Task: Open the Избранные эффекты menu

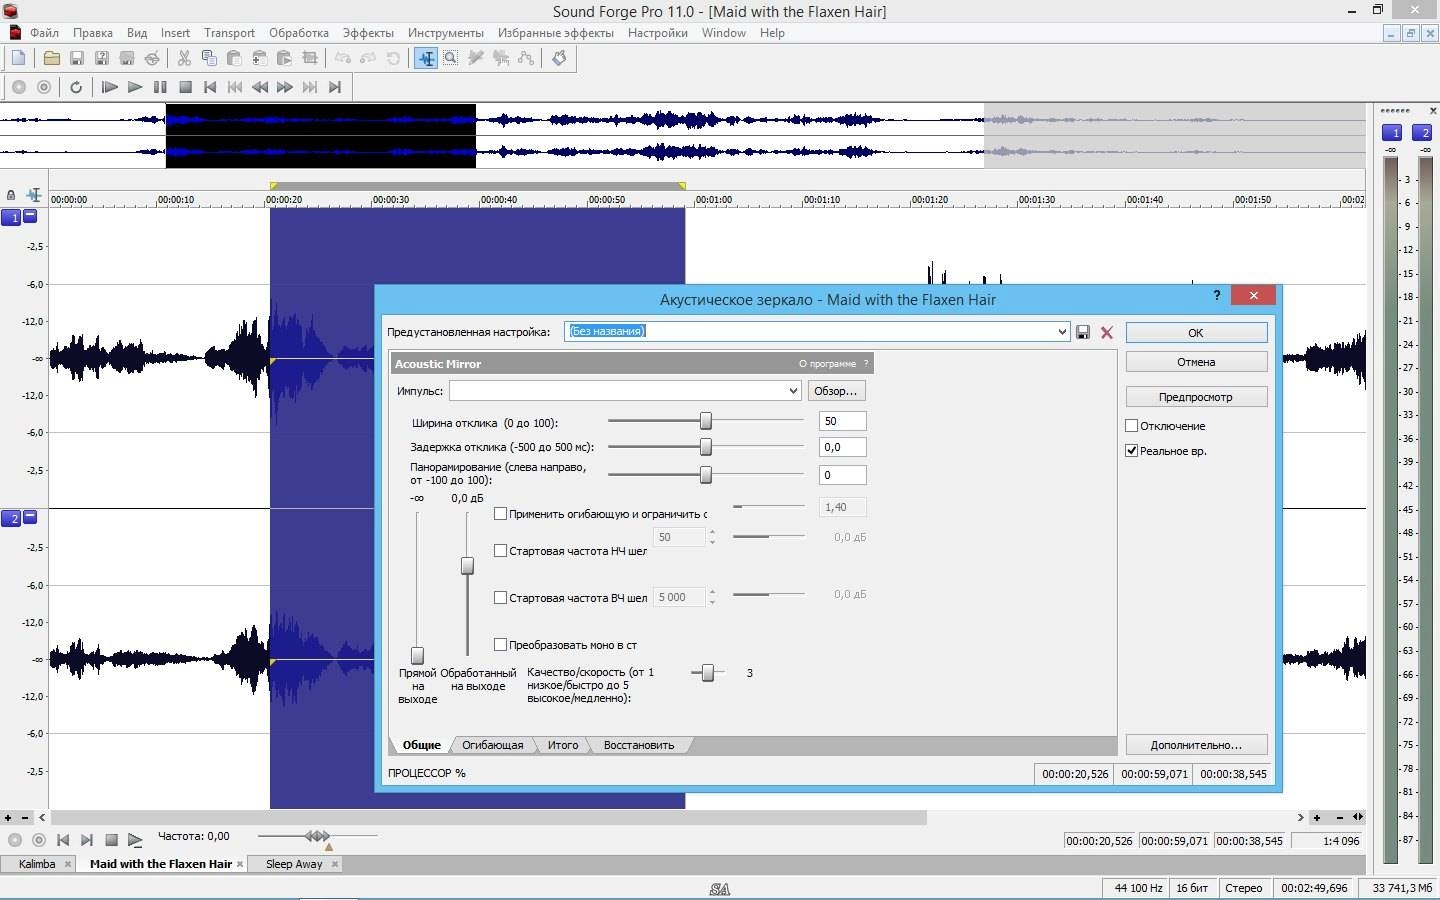Action: [556, 33]
